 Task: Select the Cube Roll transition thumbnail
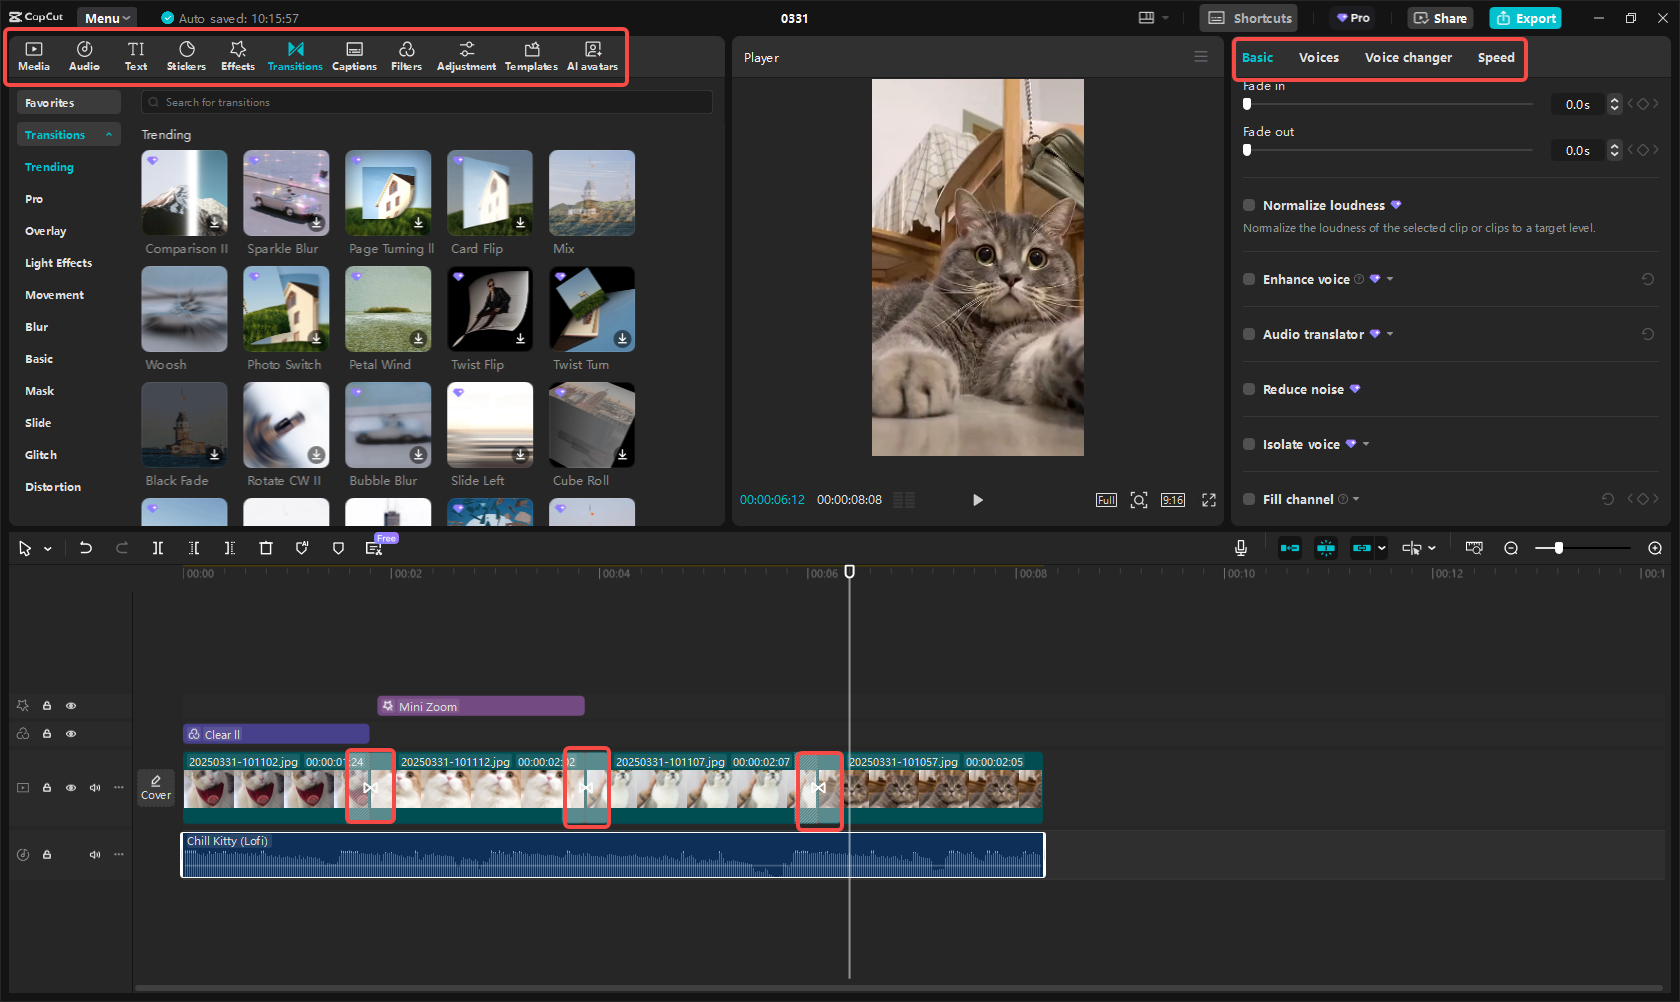point(591,425)
